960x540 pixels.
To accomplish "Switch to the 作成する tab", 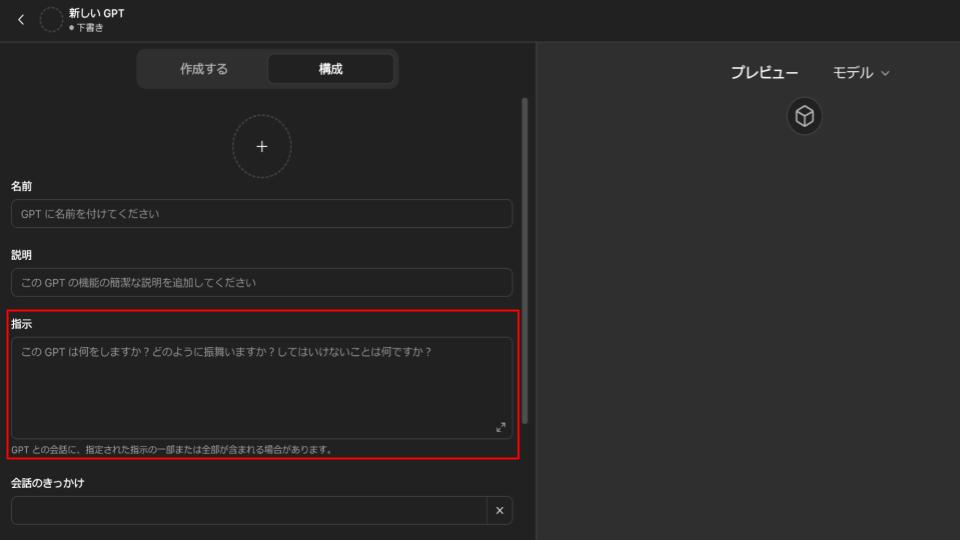I will 204,69.
